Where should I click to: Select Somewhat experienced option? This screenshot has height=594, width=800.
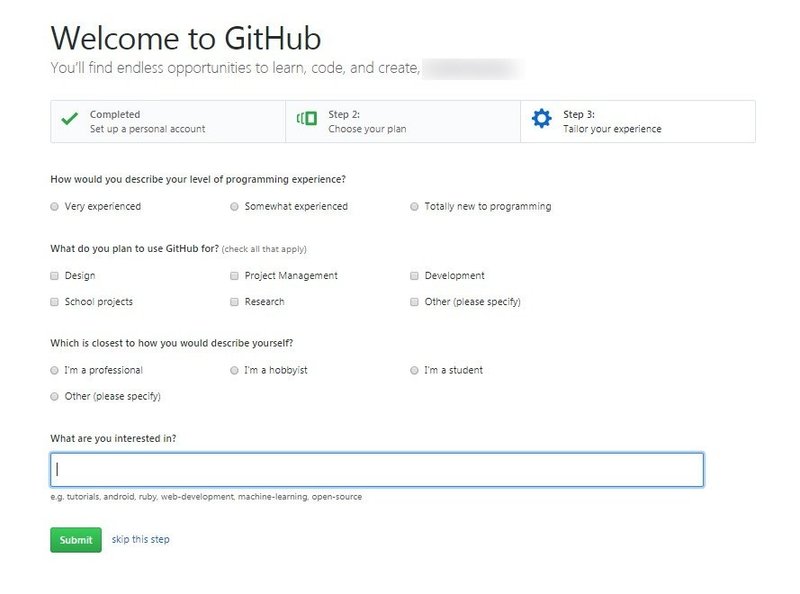pyautogui.click(x=234, y=207)
